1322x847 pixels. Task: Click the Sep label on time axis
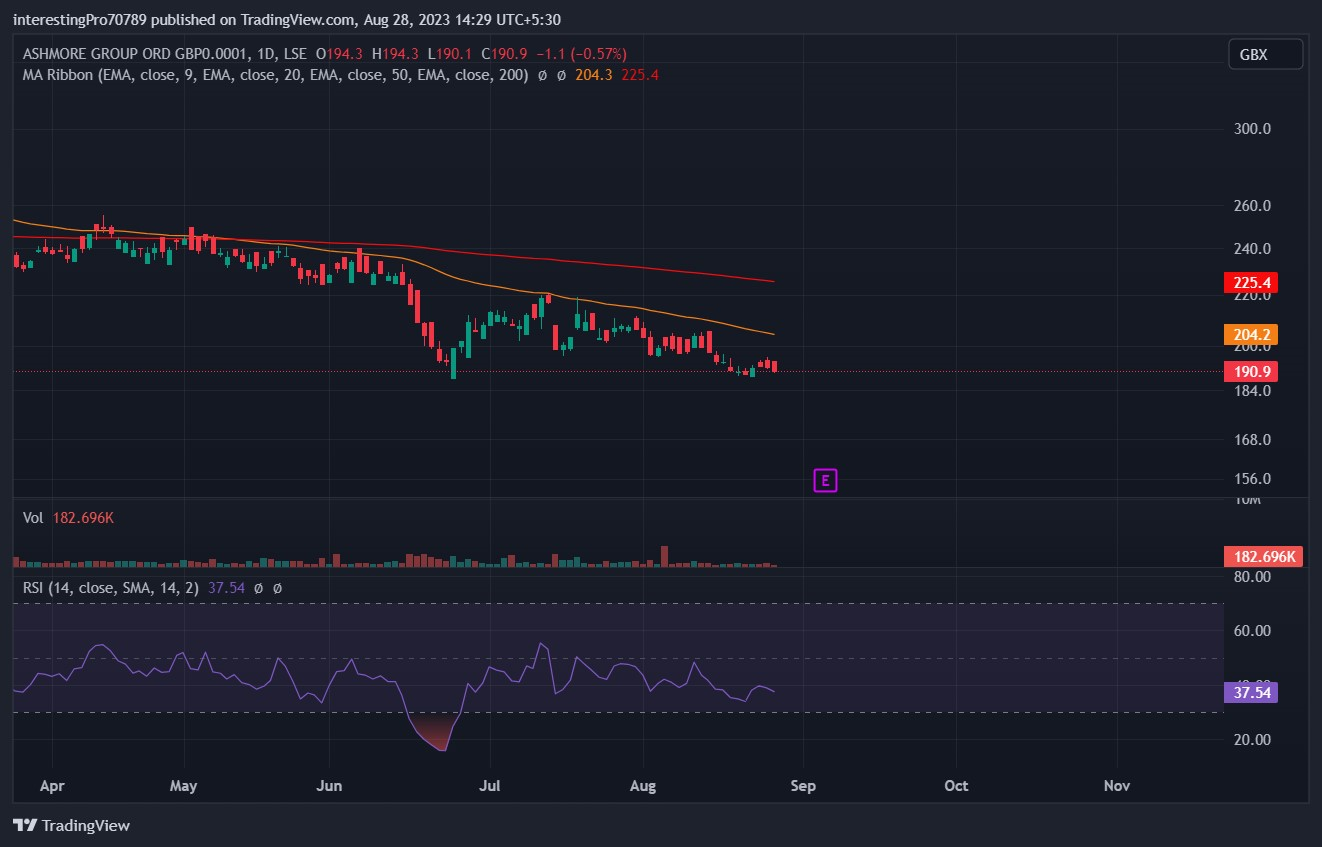click(803, 786)
